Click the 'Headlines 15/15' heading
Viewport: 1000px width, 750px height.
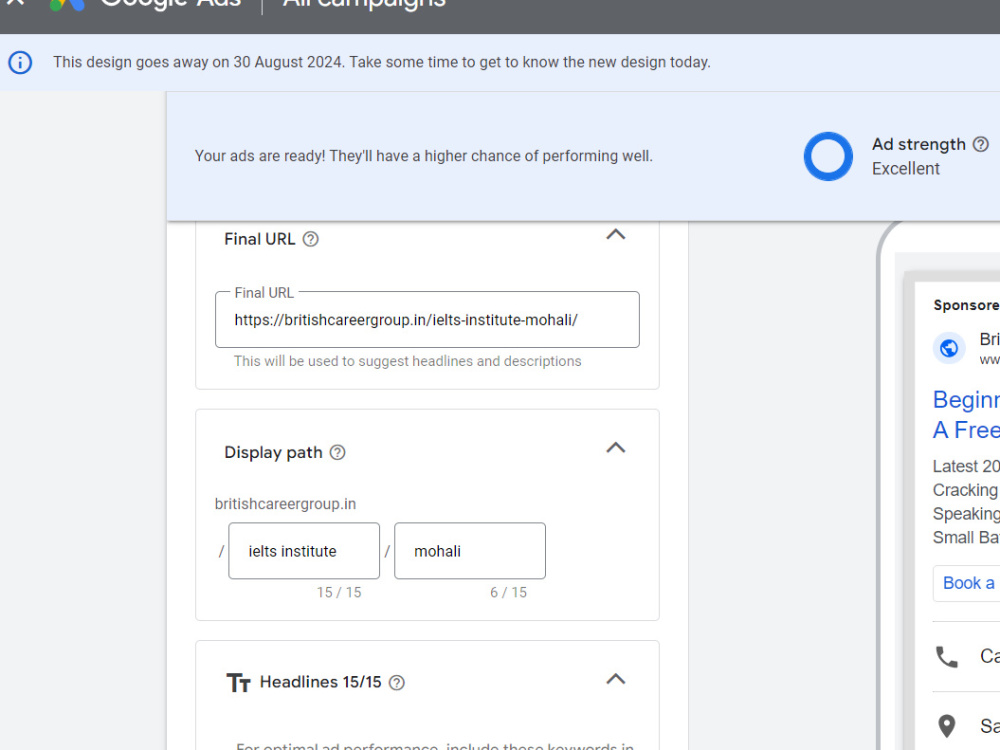[x=320, y=682]
